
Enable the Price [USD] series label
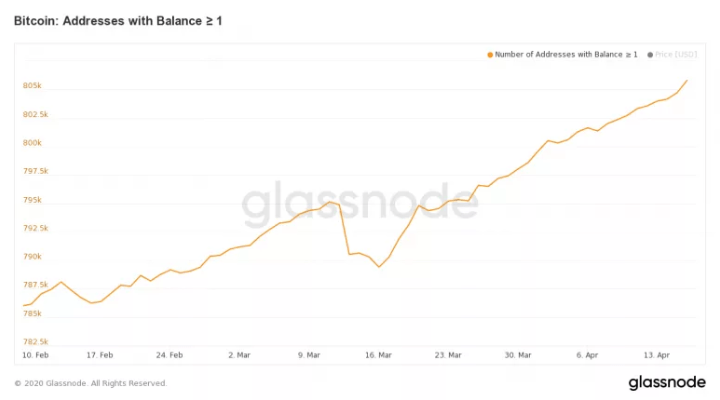coord(677,55)
